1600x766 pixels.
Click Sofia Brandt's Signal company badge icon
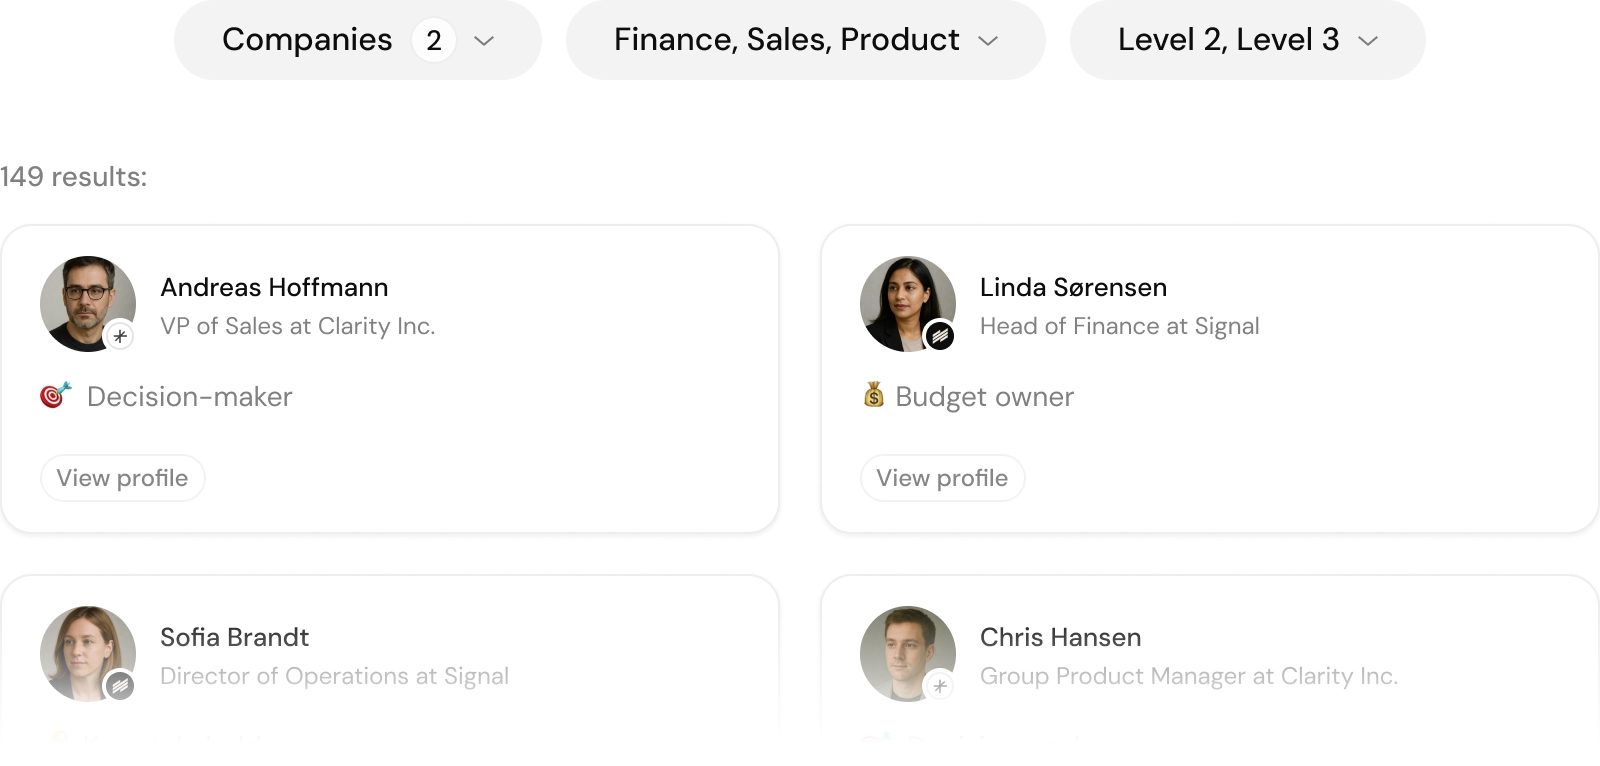(120, 686)
